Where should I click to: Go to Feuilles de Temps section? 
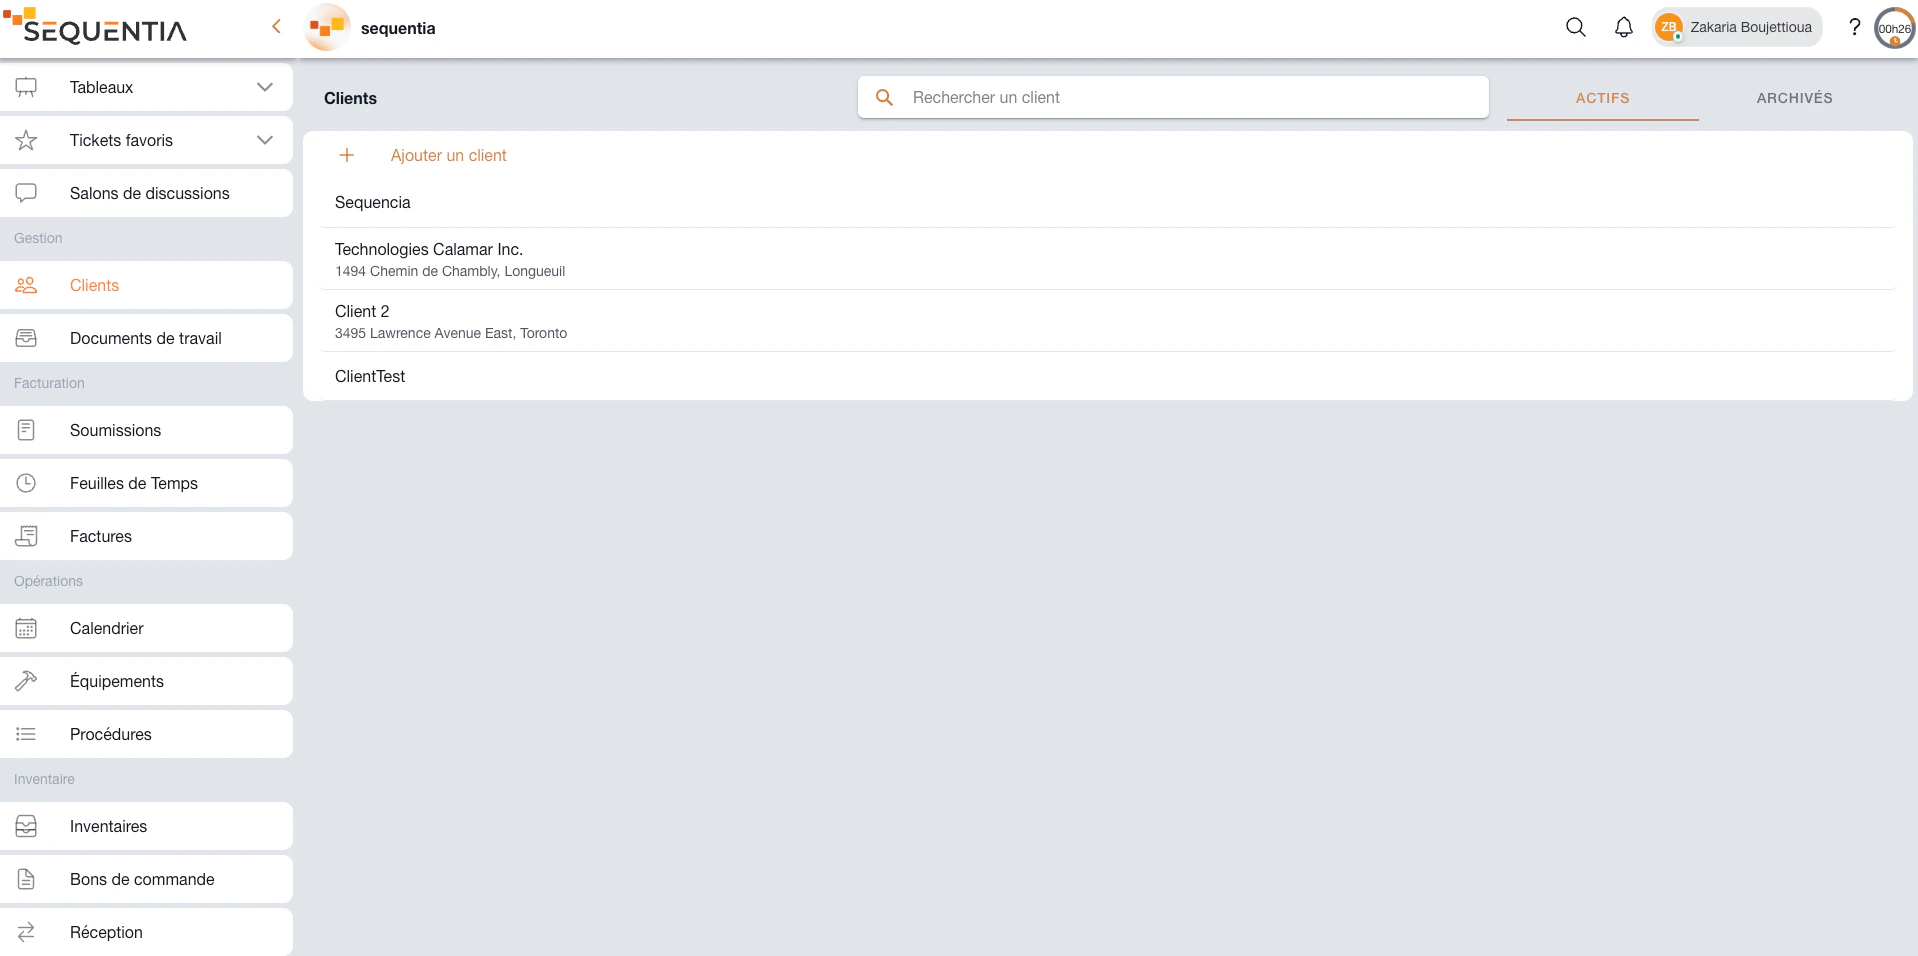146,483
